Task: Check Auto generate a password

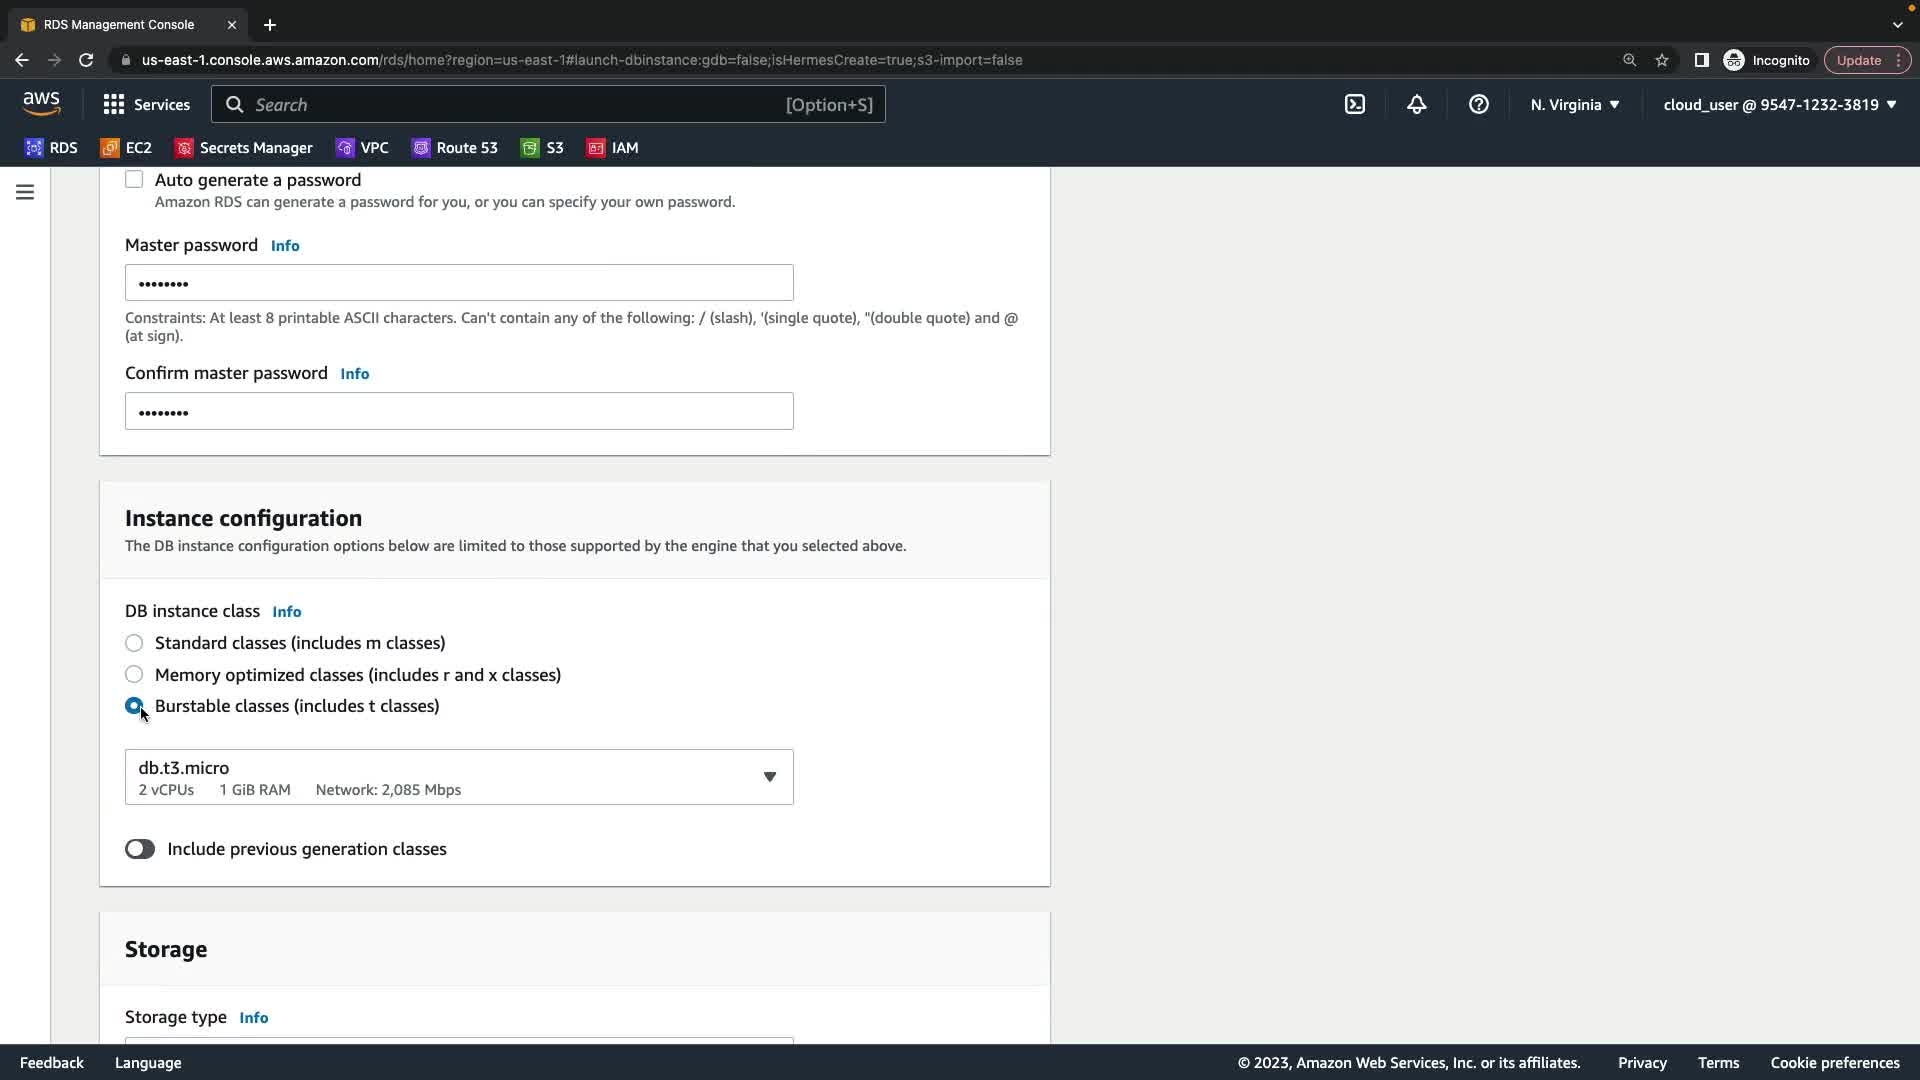Action: point(134,180)
